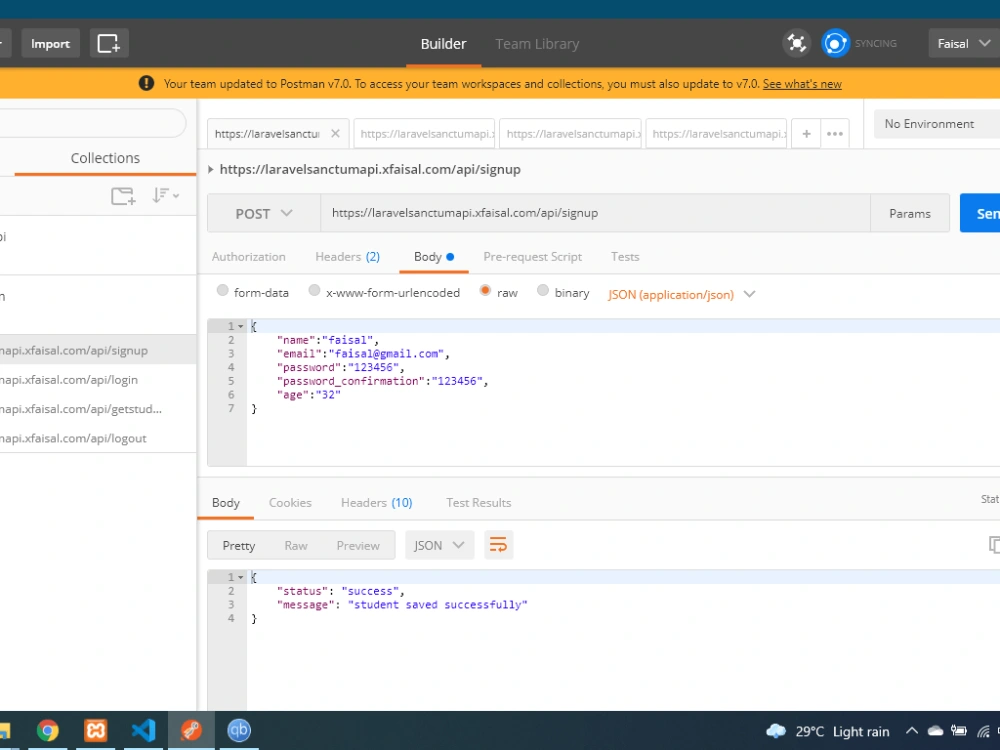Open the Faisal account dropdown
Viewport: 1000px width, 750px height.
coord(964,43)
